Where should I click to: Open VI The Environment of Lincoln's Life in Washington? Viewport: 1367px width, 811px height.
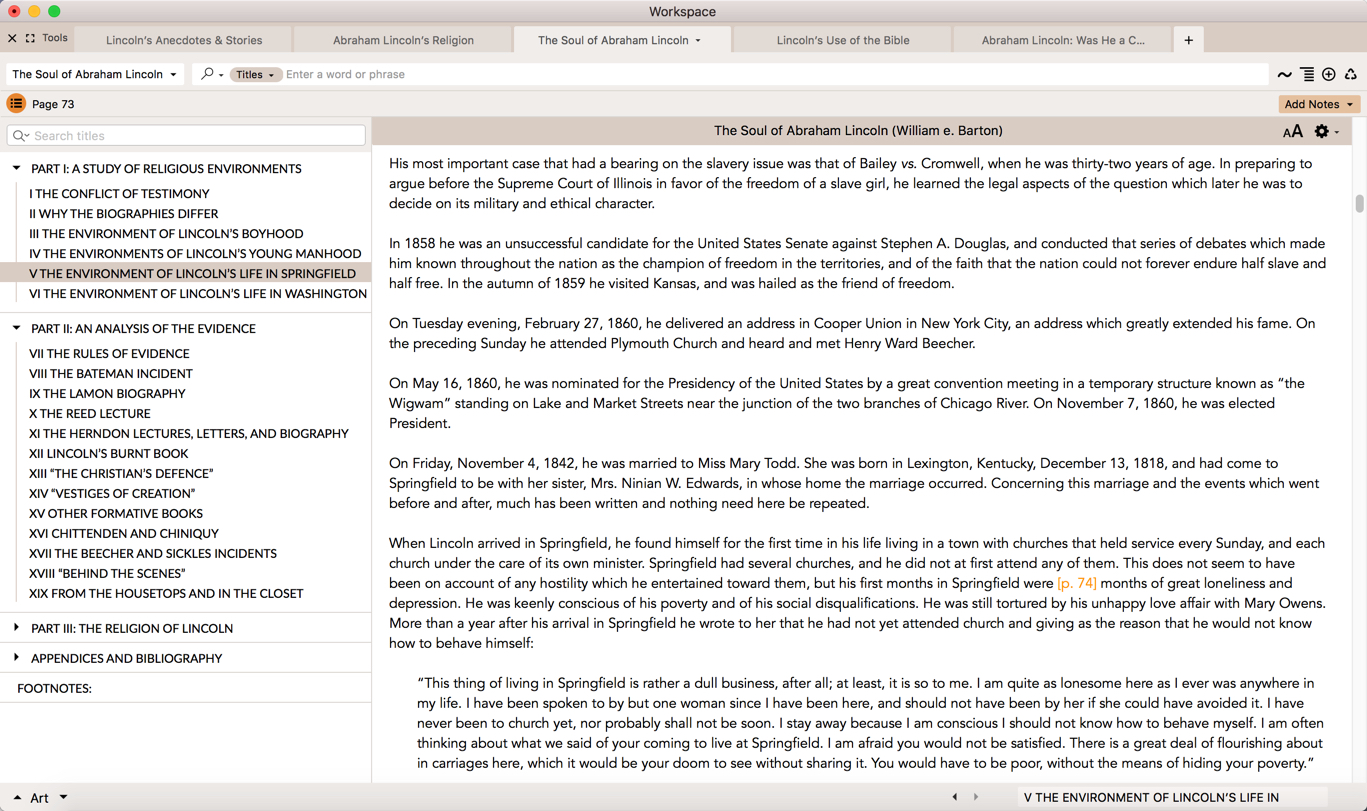click(198, 294)
